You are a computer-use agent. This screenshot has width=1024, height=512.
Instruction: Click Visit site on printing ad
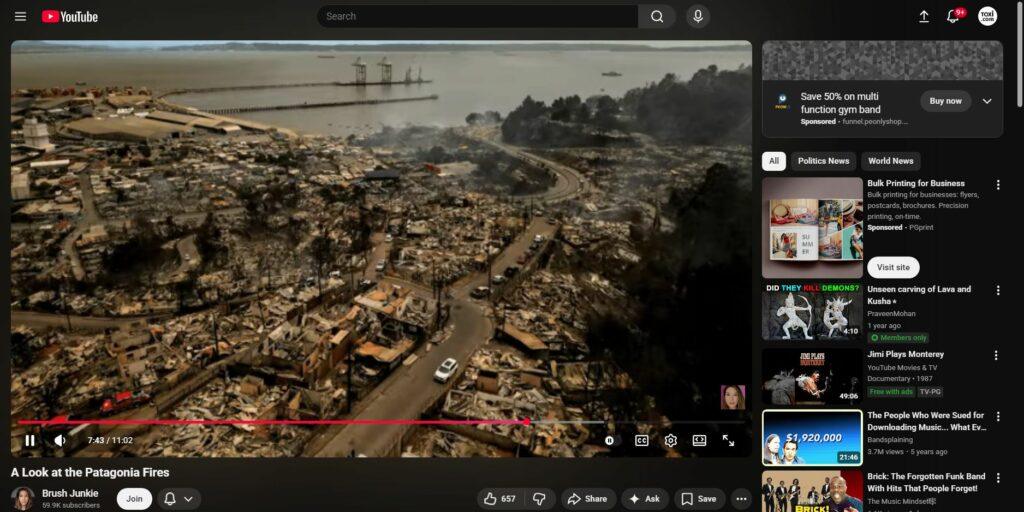pyautogui.click(x=893, y=268)
